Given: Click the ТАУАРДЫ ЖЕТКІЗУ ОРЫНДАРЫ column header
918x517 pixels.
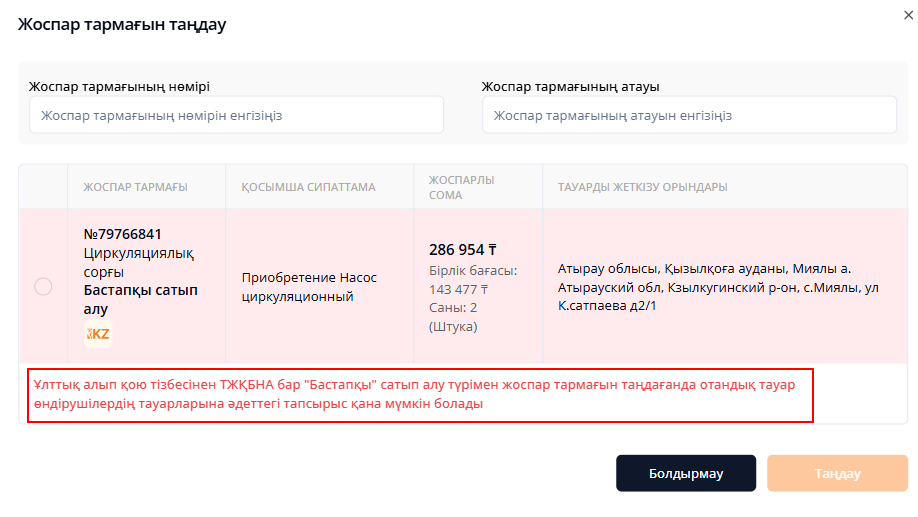Looking at the screenshot, I should pyautogui.click(x=642, y=187).
